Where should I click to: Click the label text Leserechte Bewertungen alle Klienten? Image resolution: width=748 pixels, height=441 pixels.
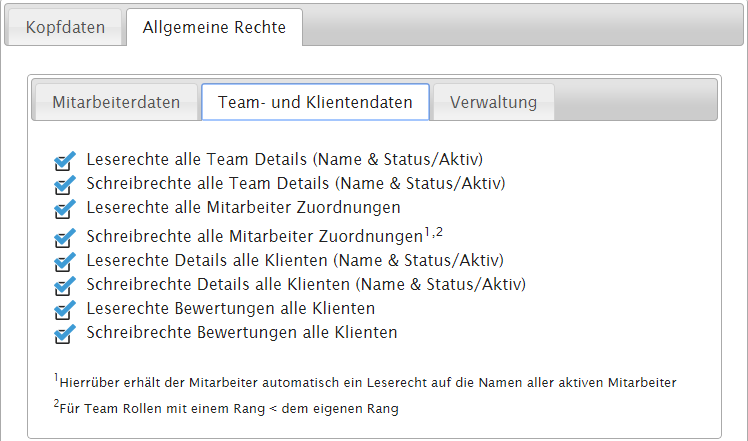[x=230, y=308]
